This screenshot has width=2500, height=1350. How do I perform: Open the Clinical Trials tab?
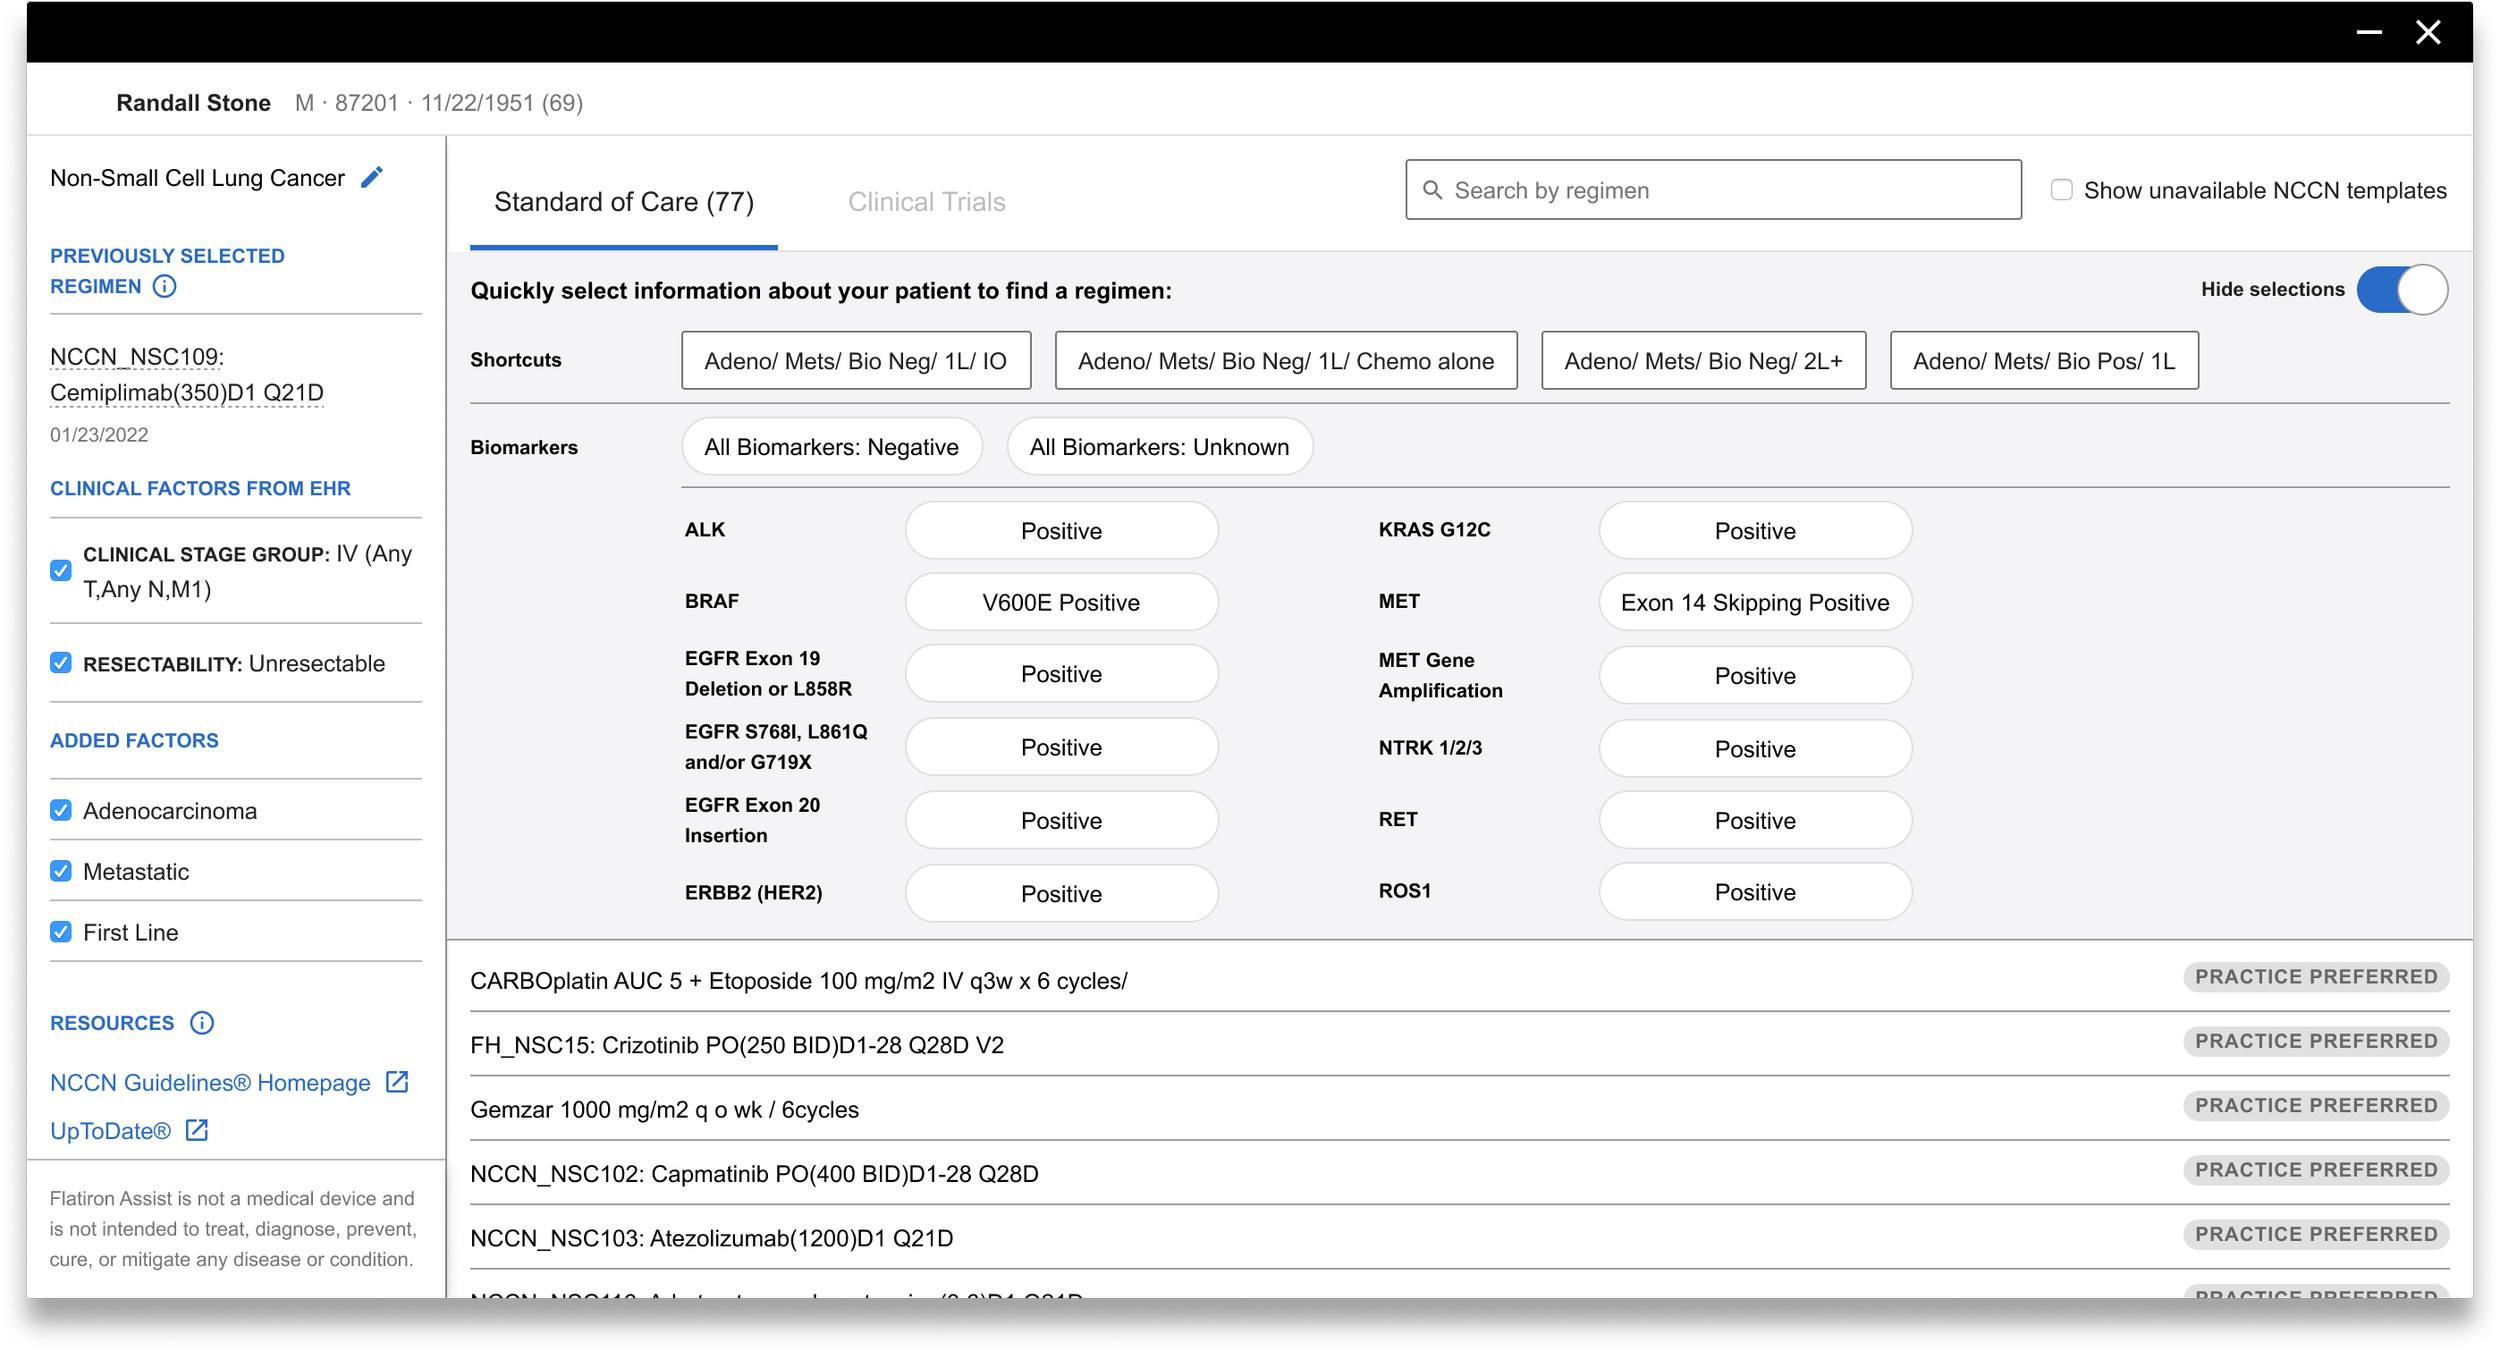(926, 202)
